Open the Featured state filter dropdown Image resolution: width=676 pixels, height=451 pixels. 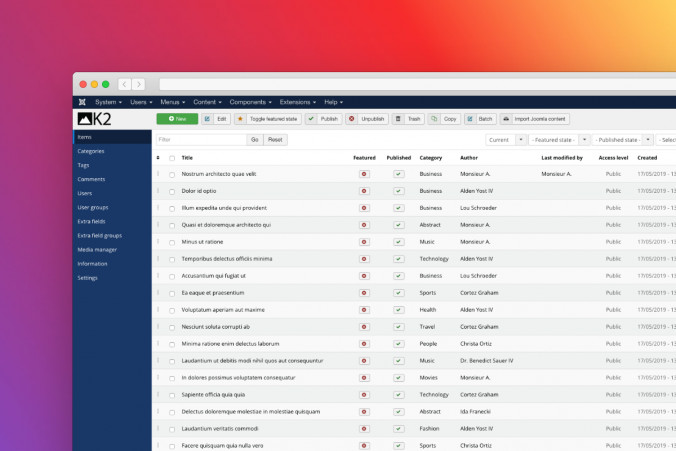(x=559, y=140)
